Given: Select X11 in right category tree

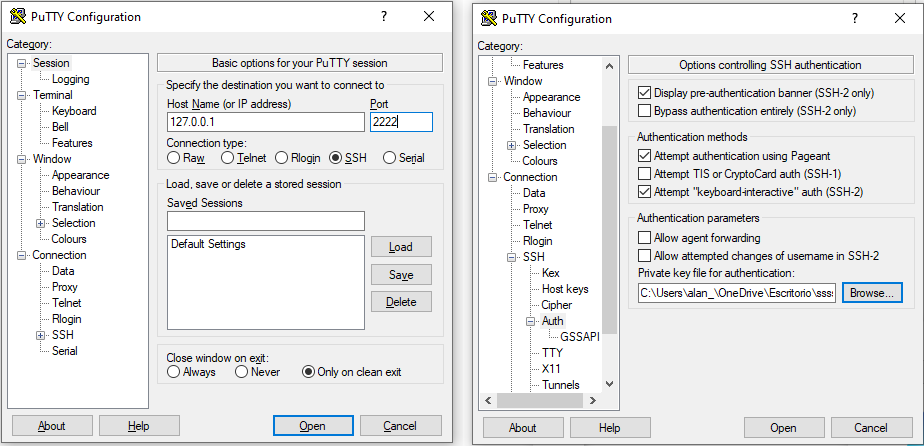Looking at the screenshot, I should click(x=551, y=369).
